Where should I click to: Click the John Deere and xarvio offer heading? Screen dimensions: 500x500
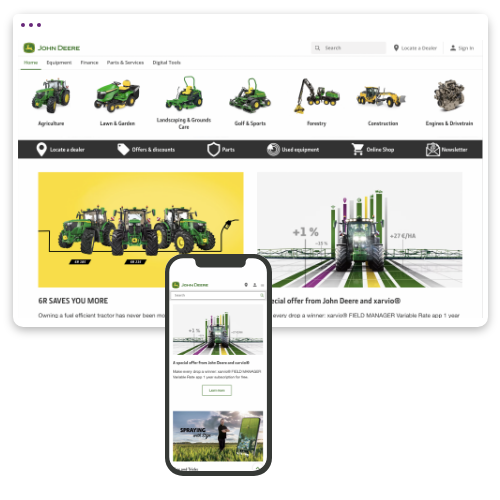pos(337,301)
